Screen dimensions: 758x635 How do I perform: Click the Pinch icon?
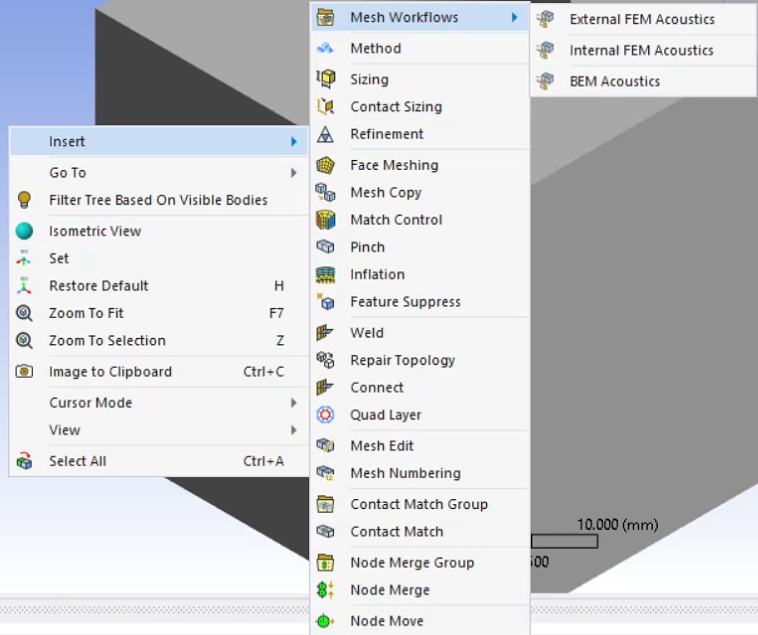tap(325, 247)
